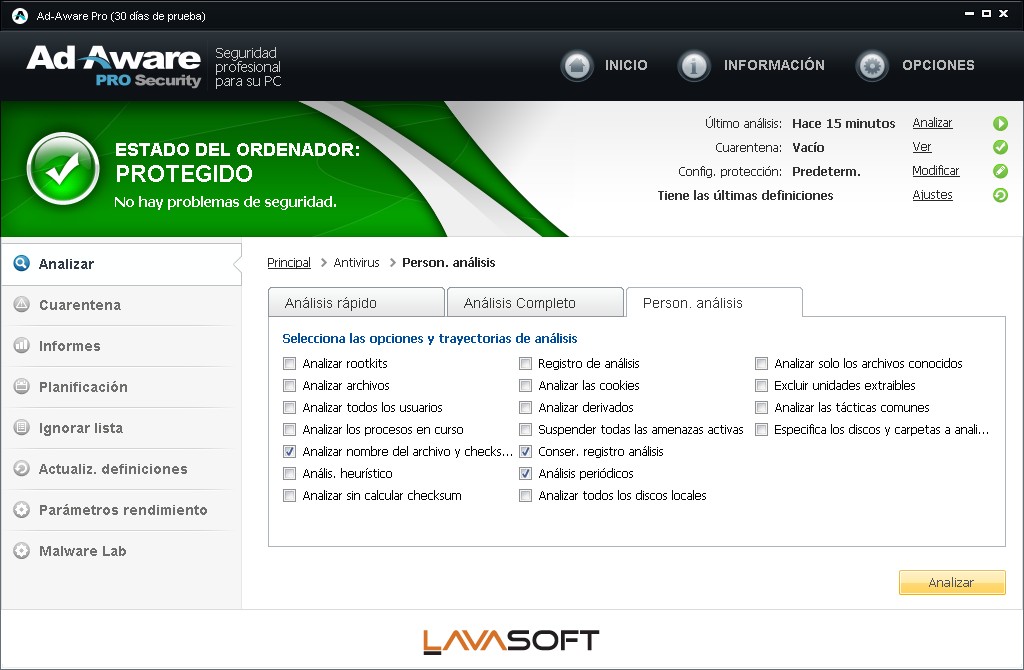
Task: Click the Información info icon
Action: click(x=694, y=65)
